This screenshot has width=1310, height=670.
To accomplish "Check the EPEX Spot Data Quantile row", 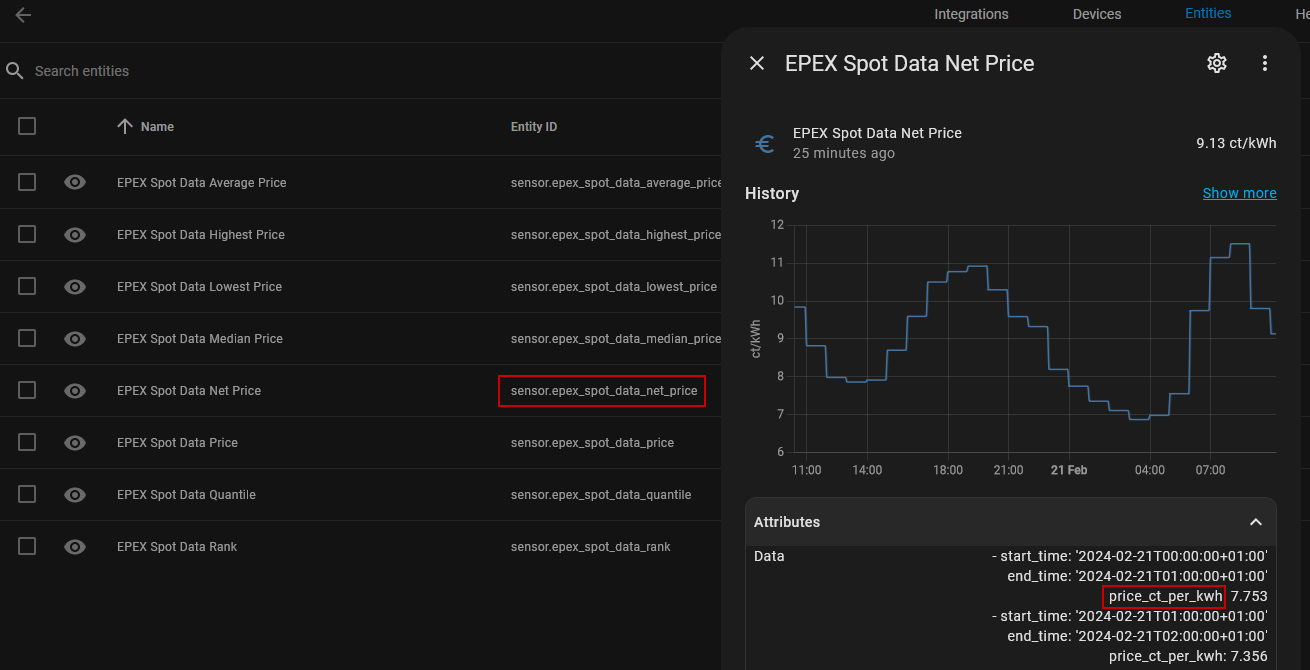I will pyautogui.click(x=27, y=494).
